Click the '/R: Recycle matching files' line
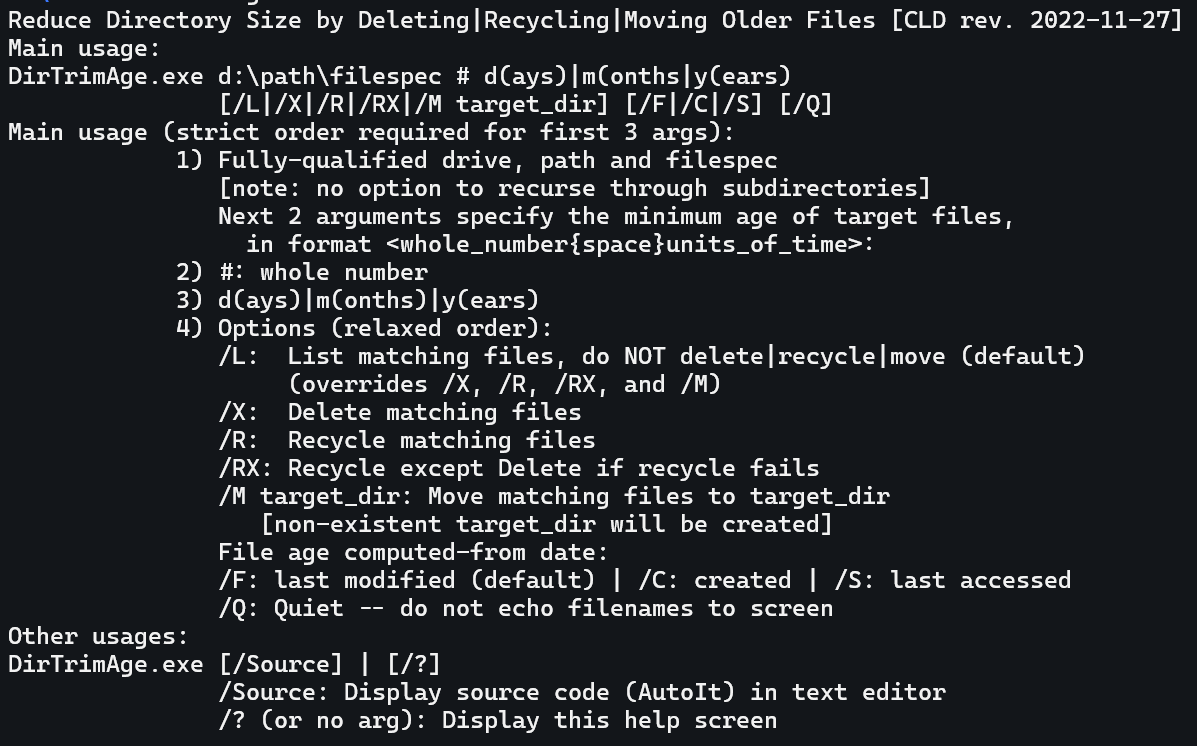This screenshot has width=1197, height=746. (x=406, y=440)
